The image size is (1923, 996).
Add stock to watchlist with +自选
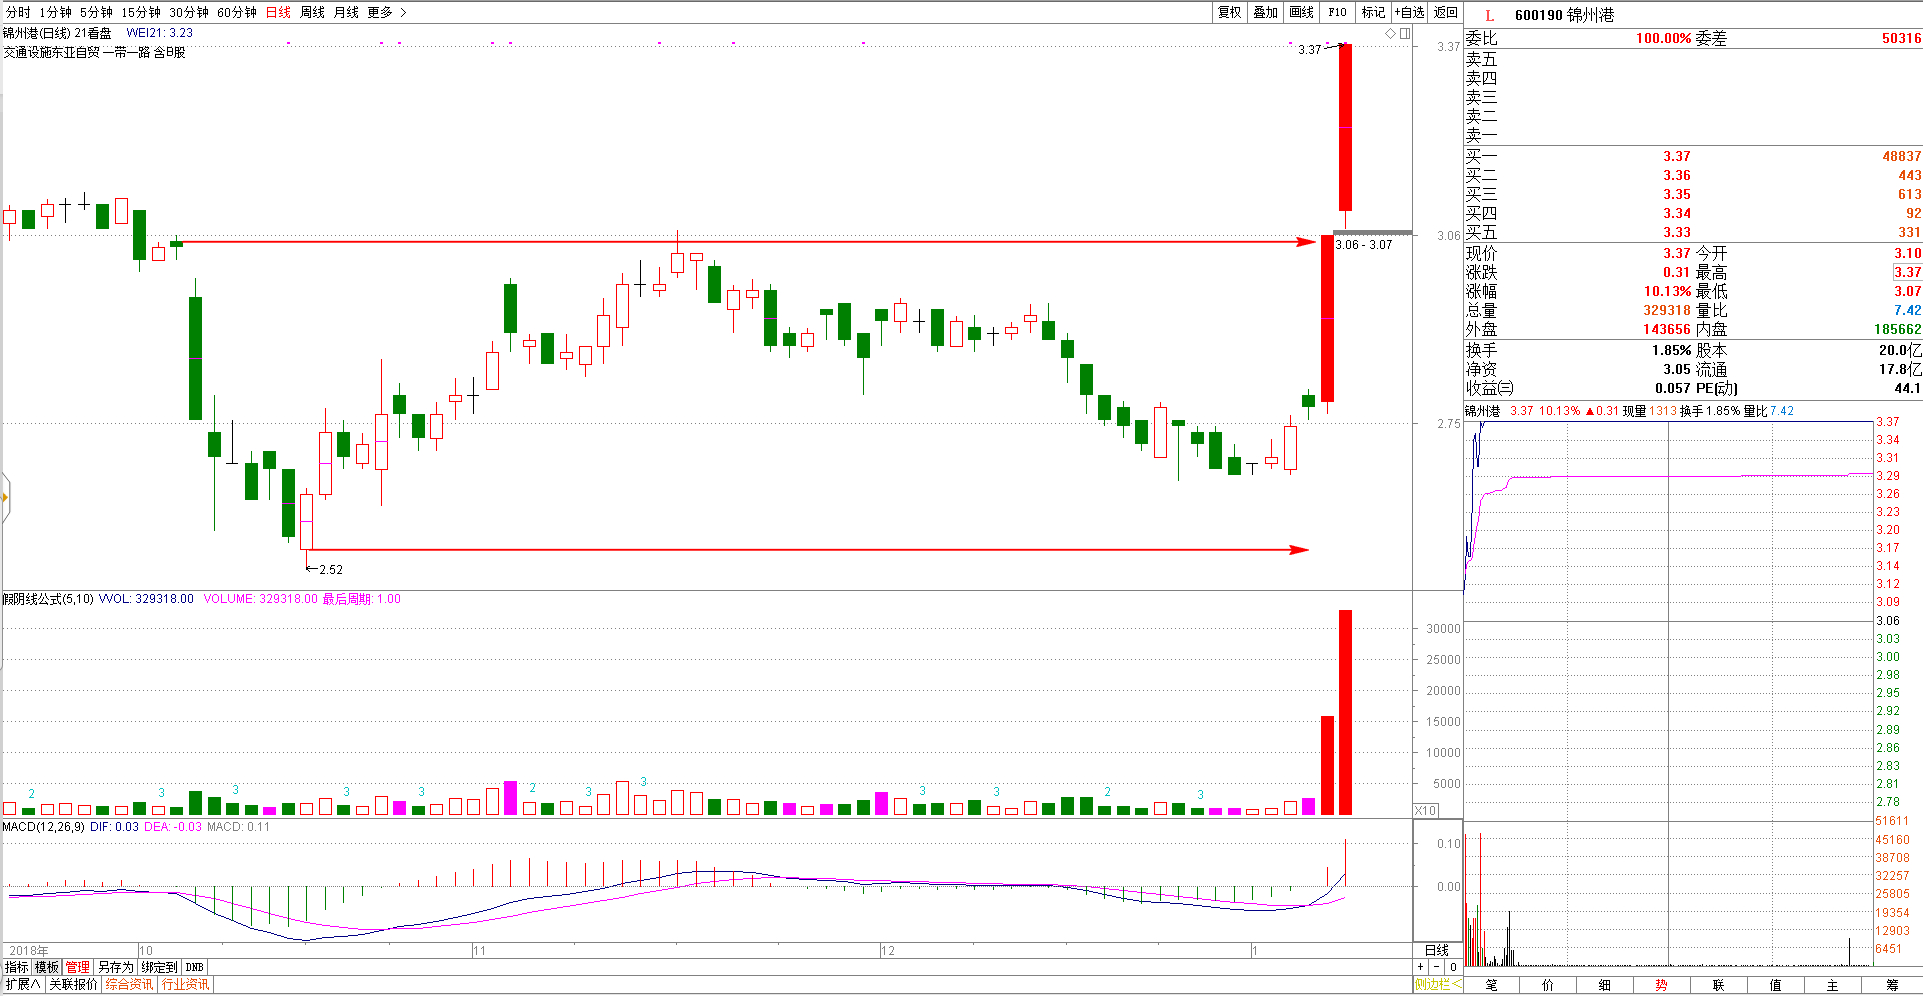click(1410, 12)
